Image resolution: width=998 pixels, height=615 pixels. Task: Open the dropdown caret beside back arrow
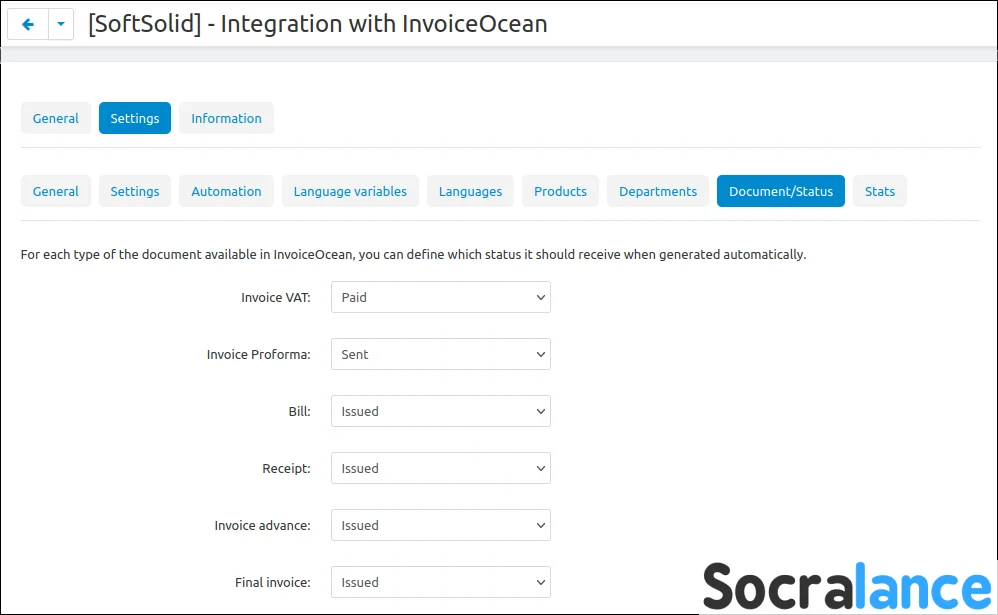(61, 24)
